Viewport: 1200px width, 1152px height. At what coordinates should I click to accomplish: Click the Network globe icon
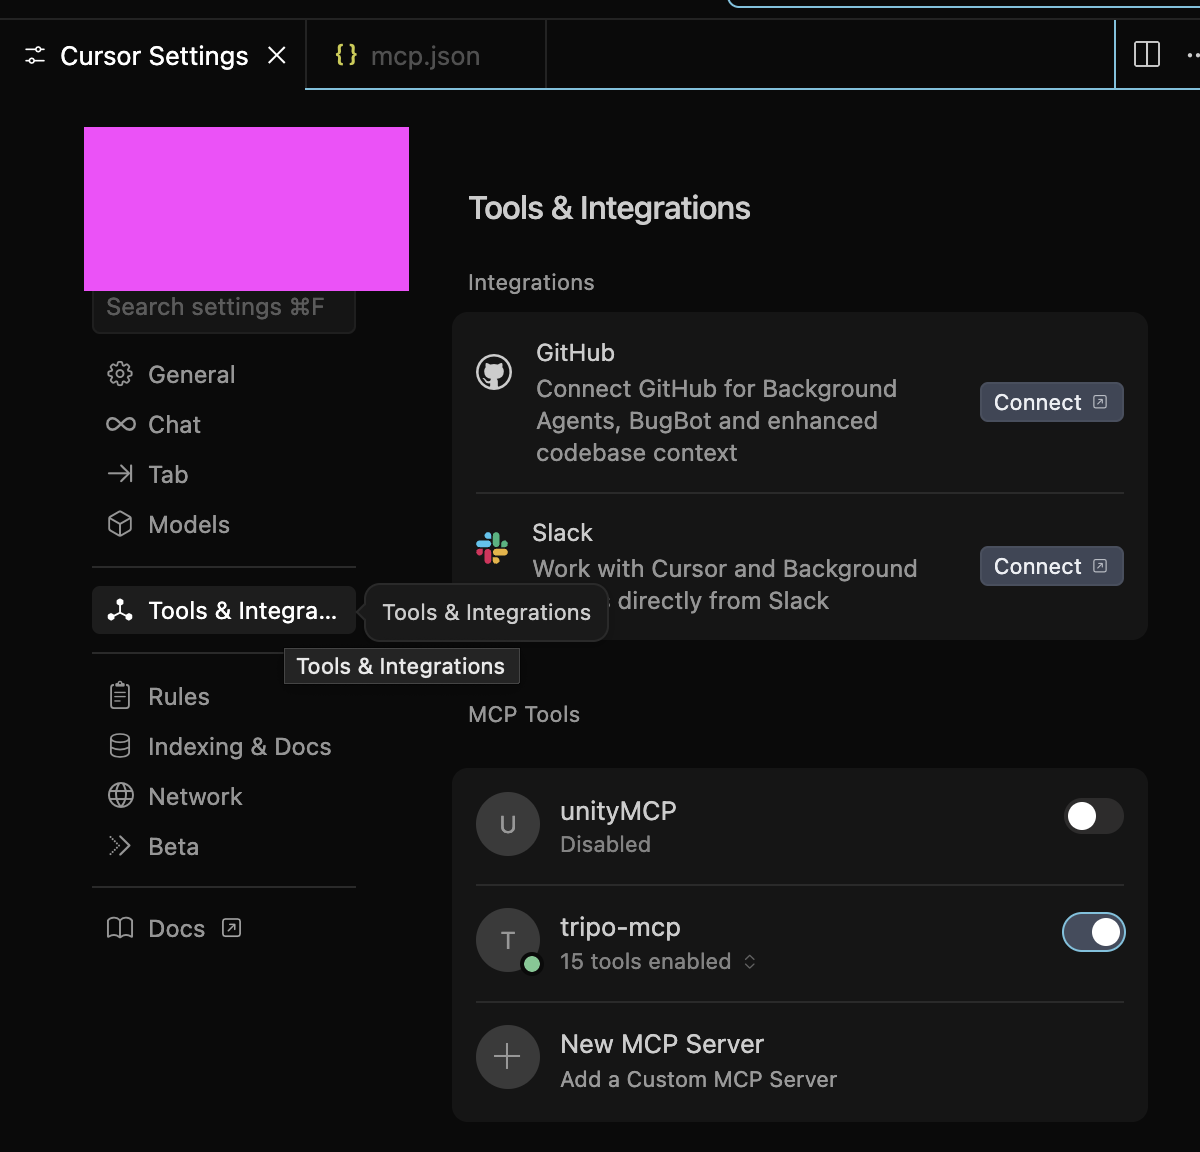click(x=120, y=796)
